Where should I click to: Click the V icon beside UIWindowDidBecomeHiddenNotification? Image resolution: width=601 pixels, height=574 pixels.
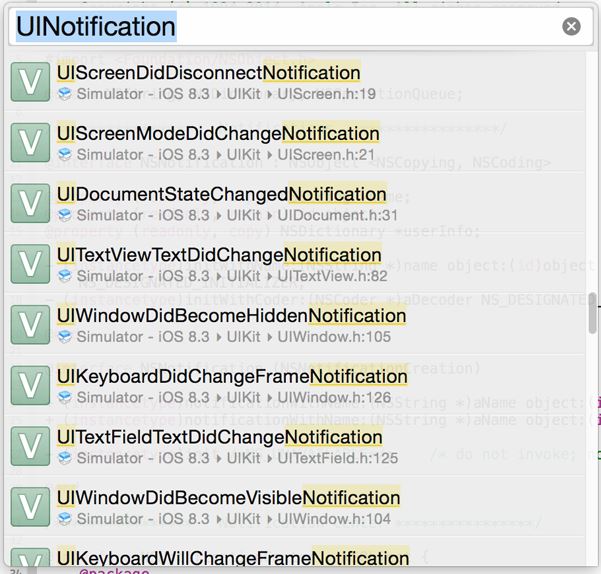click(x=30, y=326)
